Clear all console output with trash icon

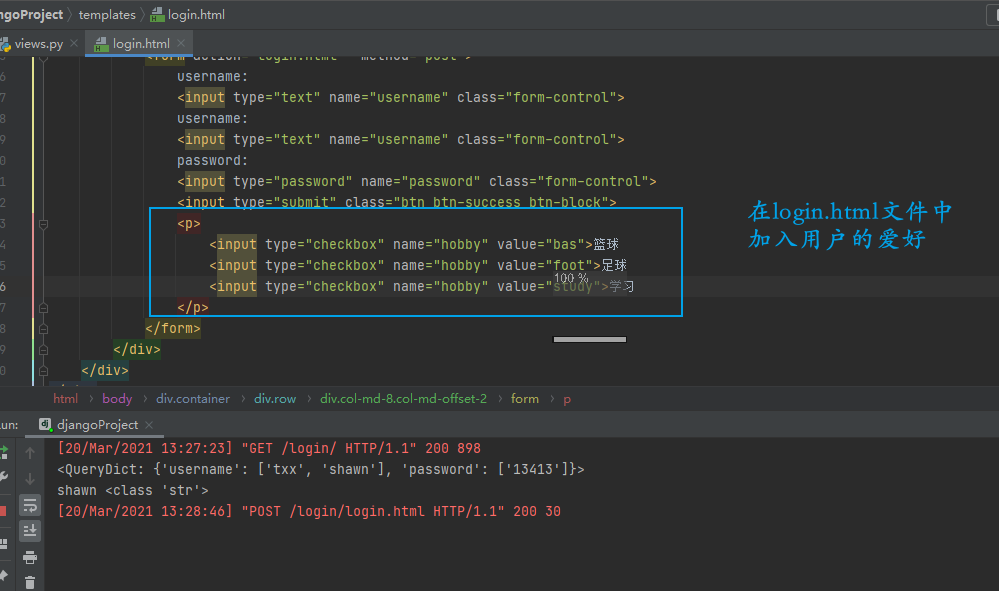pyautogui.click(x=30, y=582)
